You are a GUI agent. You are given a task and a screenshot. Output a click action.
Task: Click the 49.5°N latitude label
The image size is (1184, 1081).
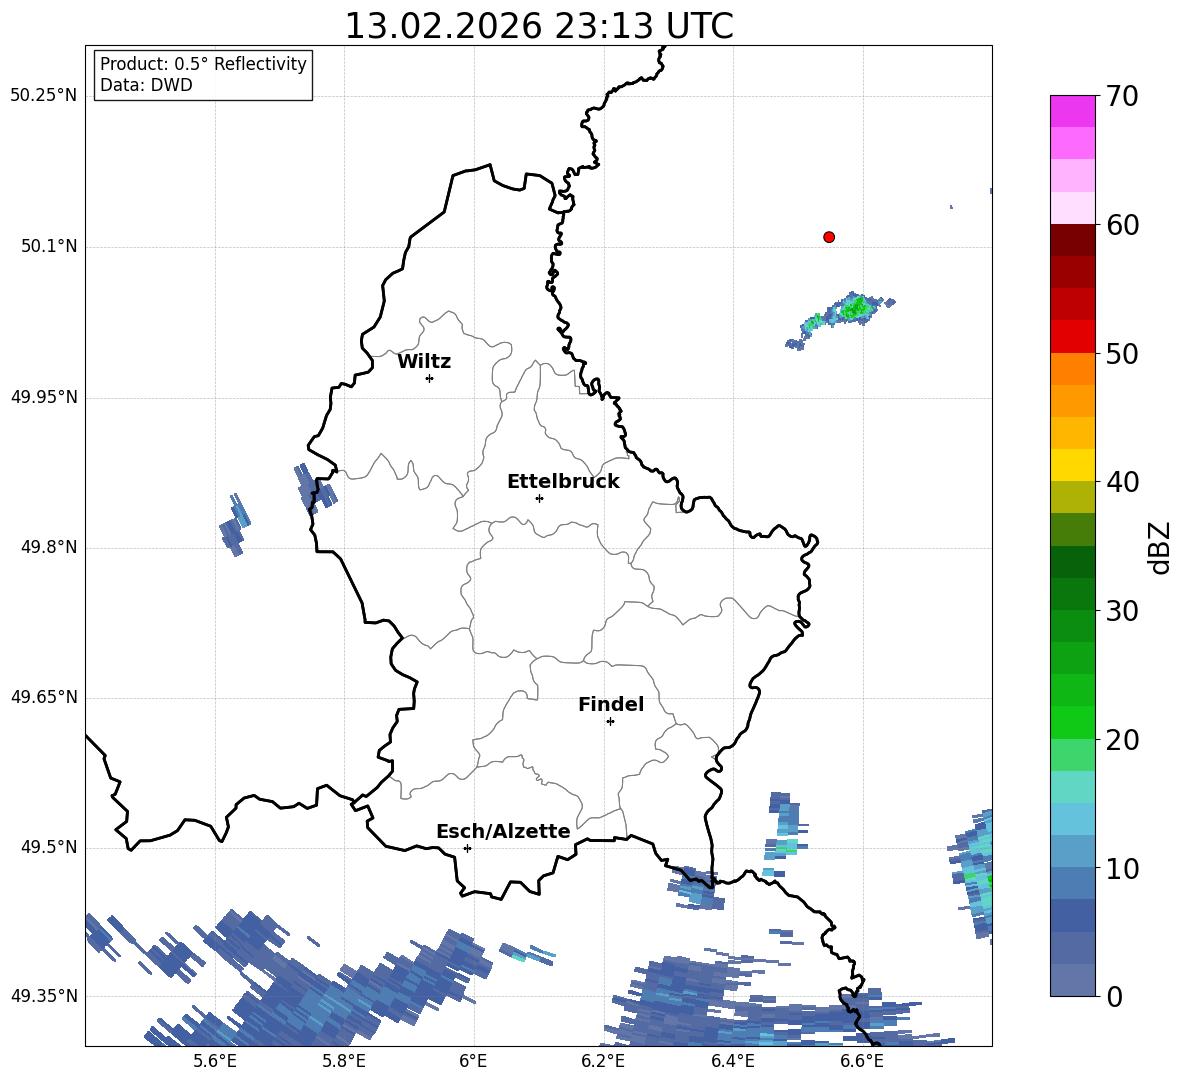(49, 847)
